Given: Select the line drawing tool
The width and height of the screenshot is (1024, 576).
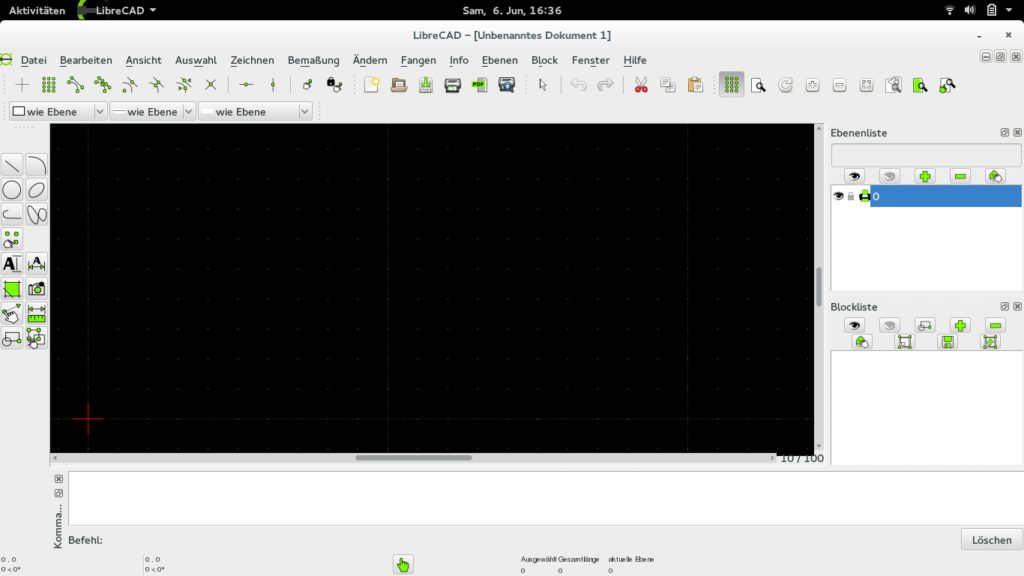Looking at the screenshot, I should [x=12, y=165].
